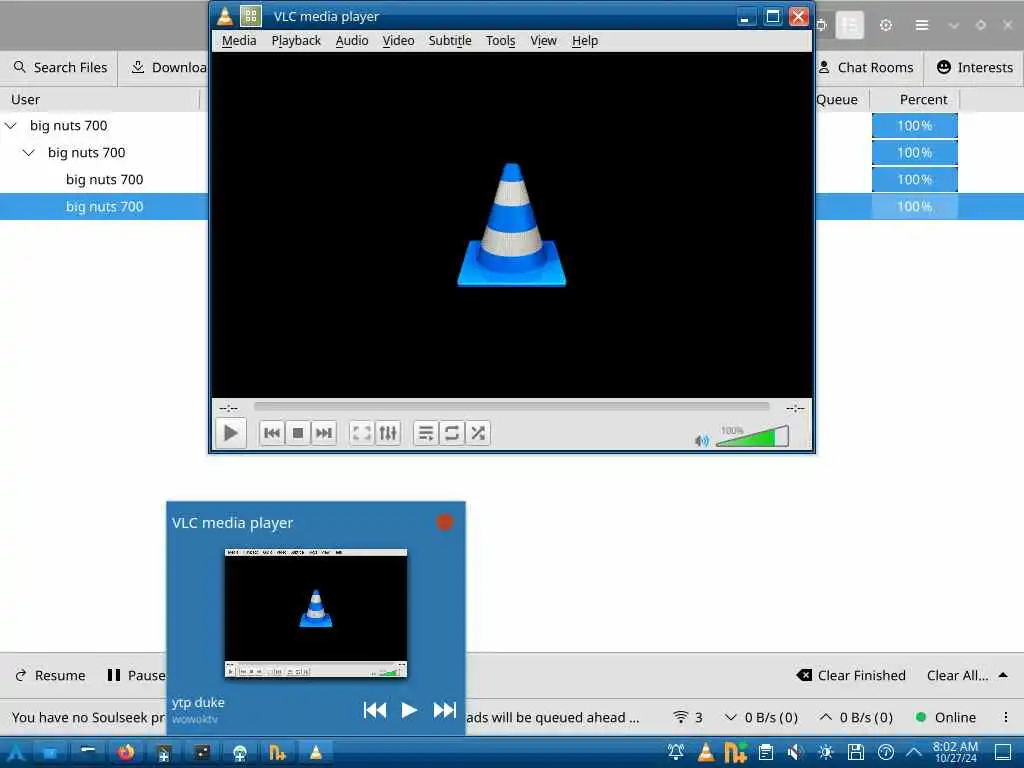The image size is (1024, 768).
Task: Open VLC's Video menu
Action: click(398, 40)
